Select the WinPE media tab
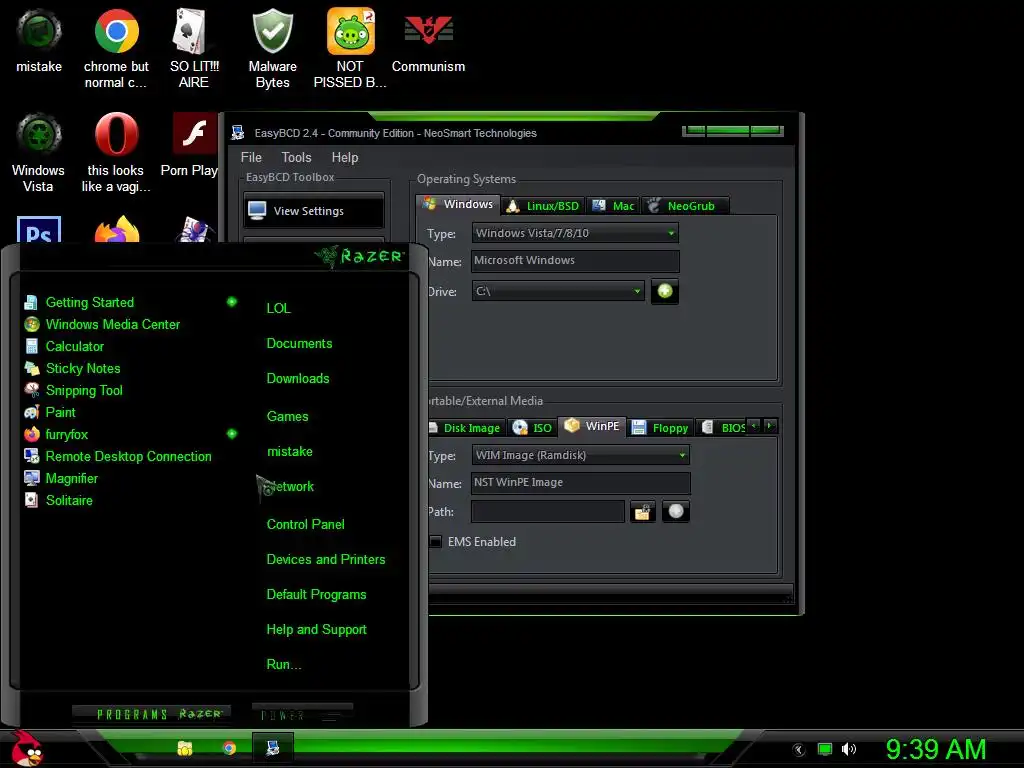The width and height of the screenshot is (1024, 768). click(592, 426)
